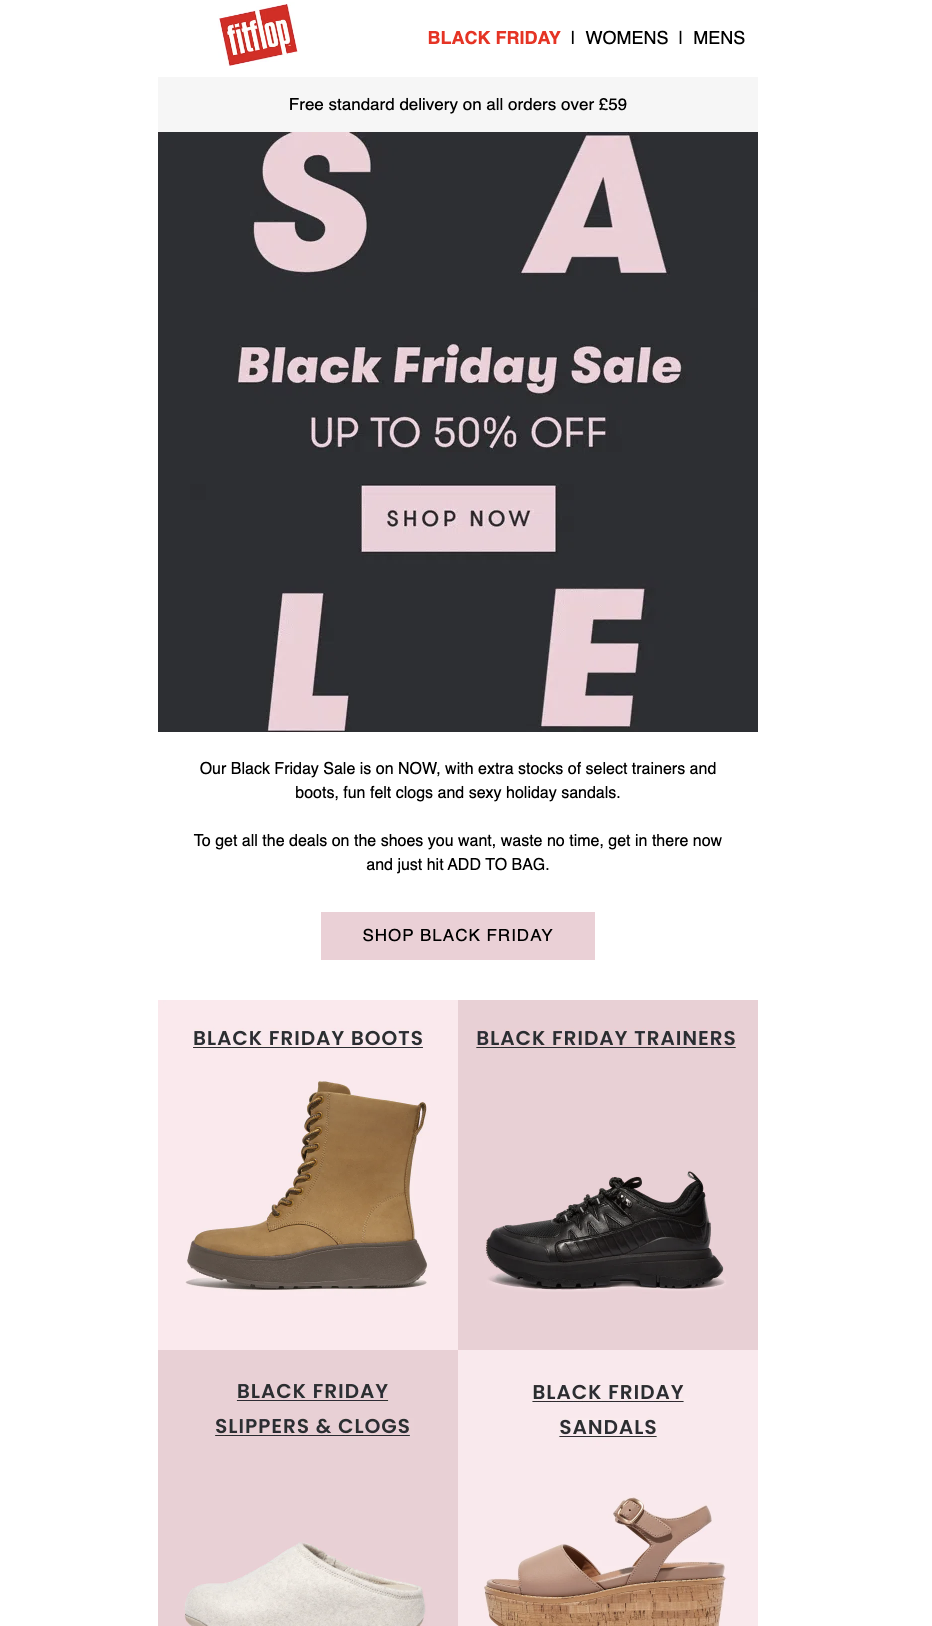Image resolution: width=932 pixels, height=1626 pixels.
Task: Click the FitFlop logo
Action: pyautogui.click(x=258, y=36)
